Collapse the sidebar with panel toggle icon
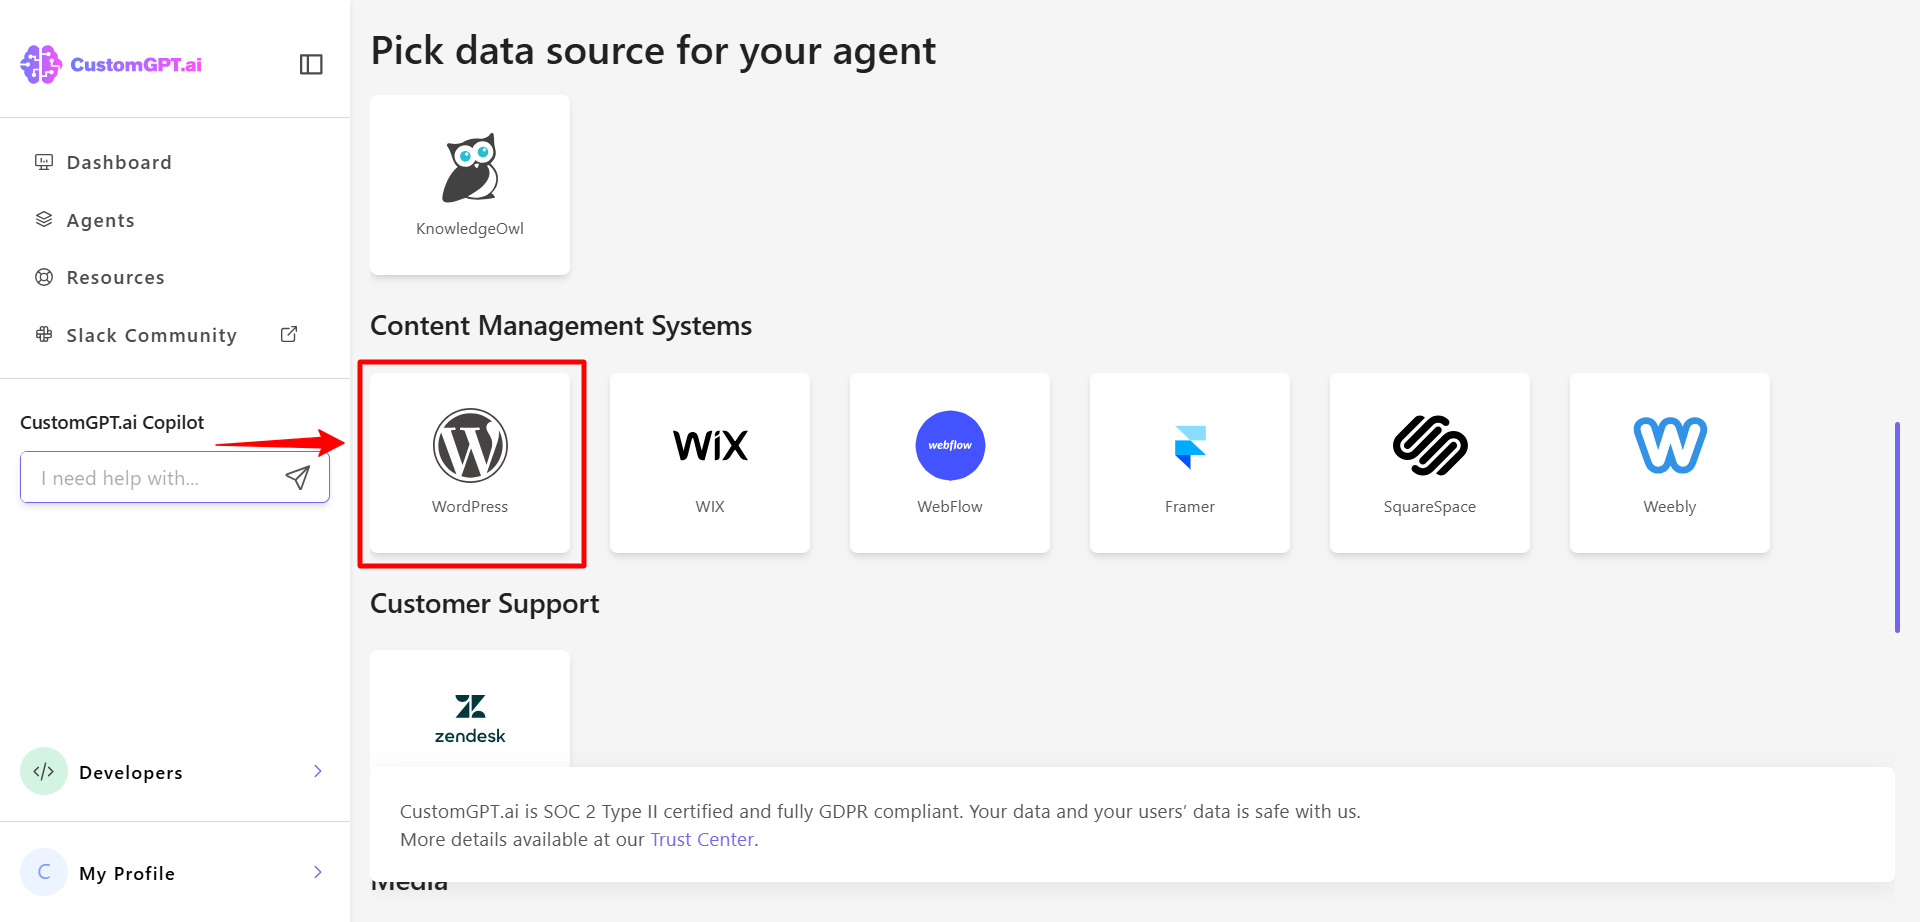Viewport: 1920px width, 922px height. [x=311, y=64]
